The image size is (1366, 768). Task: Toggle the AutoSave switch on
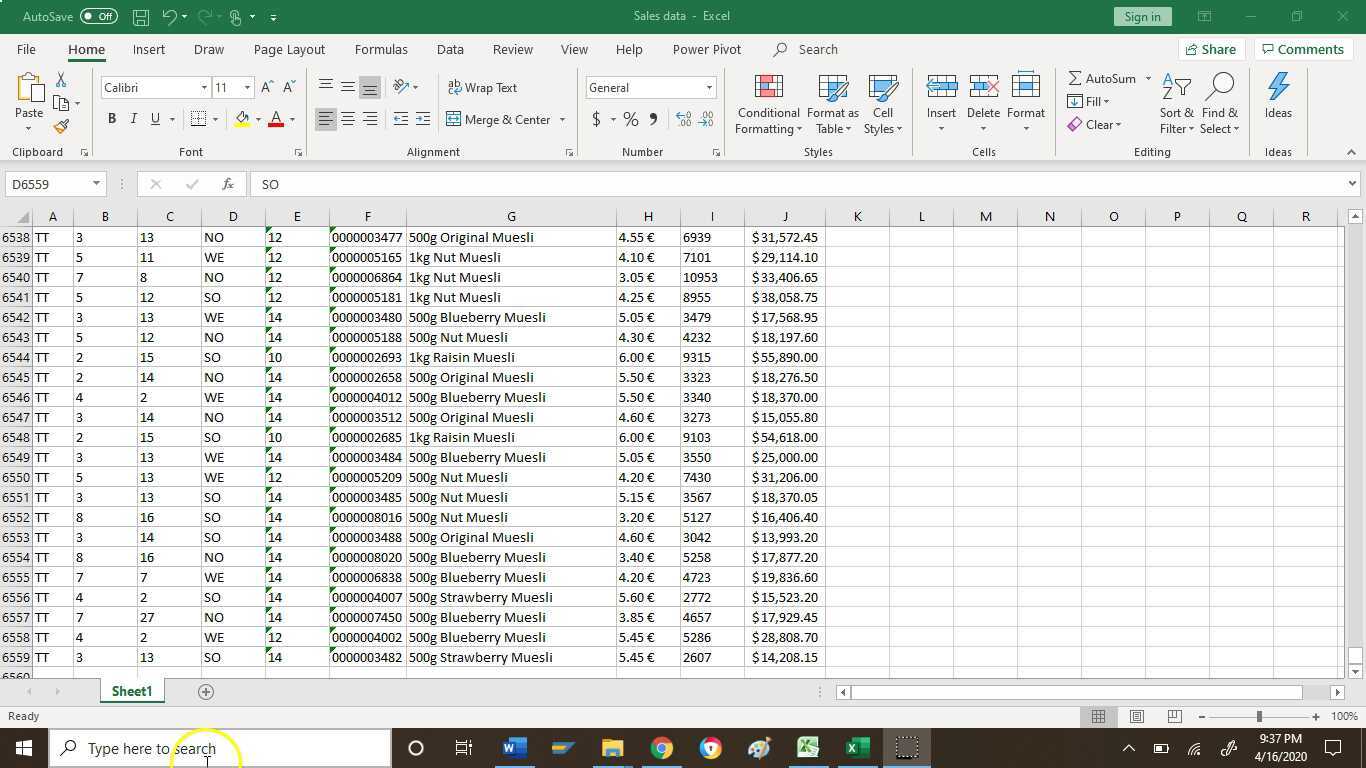tap(96, 16)
